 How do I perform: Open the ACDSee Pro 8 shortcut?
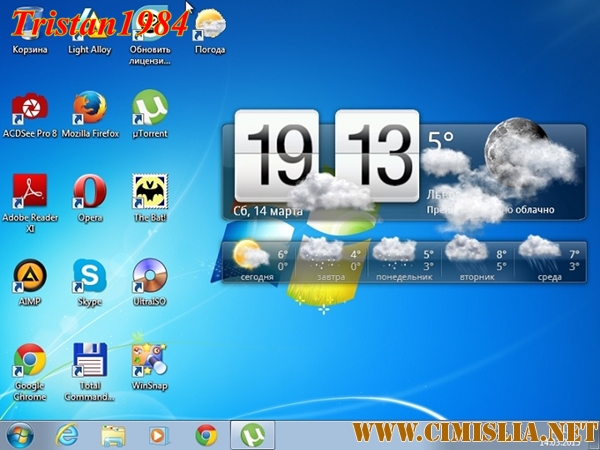click(29, 108)
